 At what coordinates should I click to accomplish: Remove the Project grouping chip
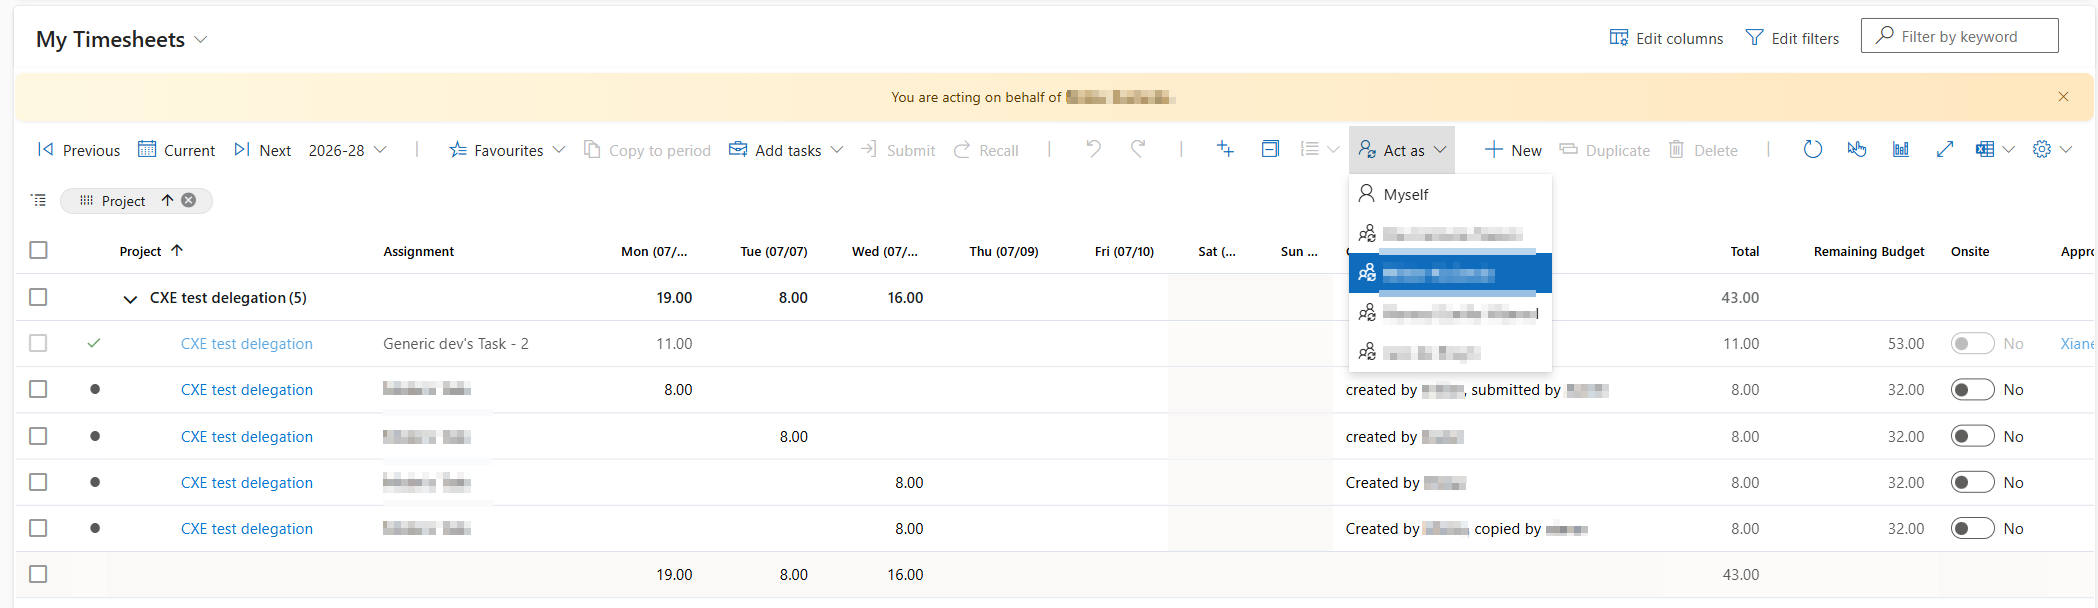188,200
